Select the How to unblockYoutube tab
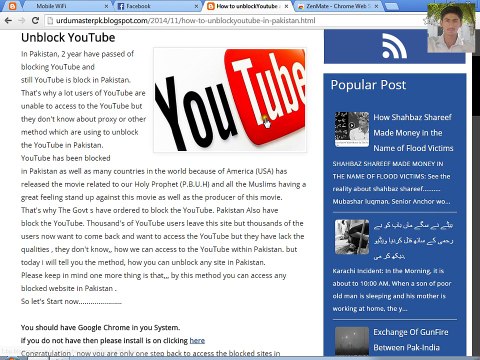The width and height of the screenshot is (480, 360). 247,6
